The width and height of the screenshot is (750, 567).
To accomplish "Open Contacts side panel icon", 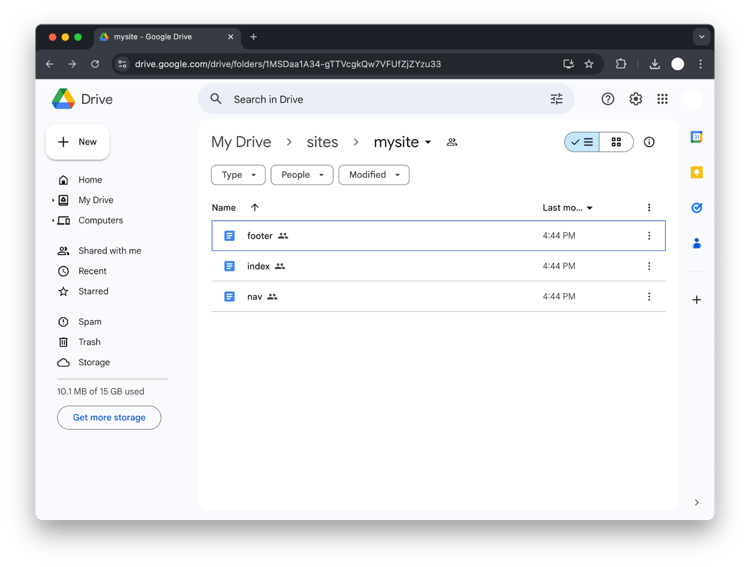I will tap(697, 242).
